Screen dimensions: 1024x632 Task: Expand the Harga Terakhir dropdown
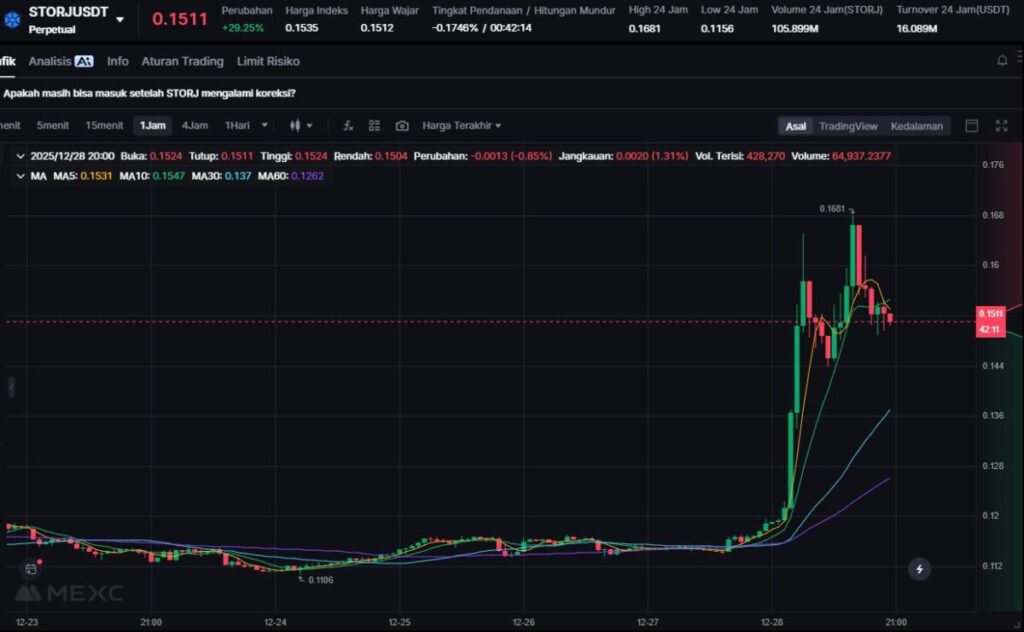coord(461,126)
